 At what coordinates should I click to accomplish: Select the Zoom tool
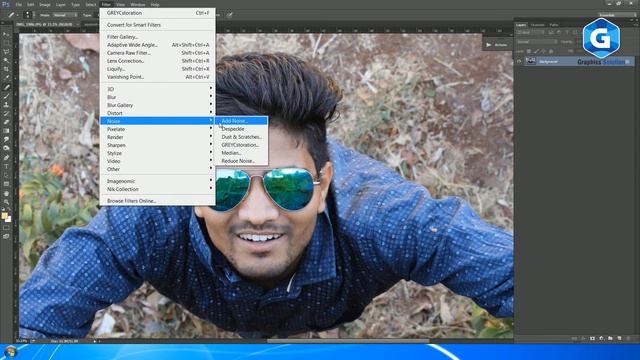click(x=6, y=202)
